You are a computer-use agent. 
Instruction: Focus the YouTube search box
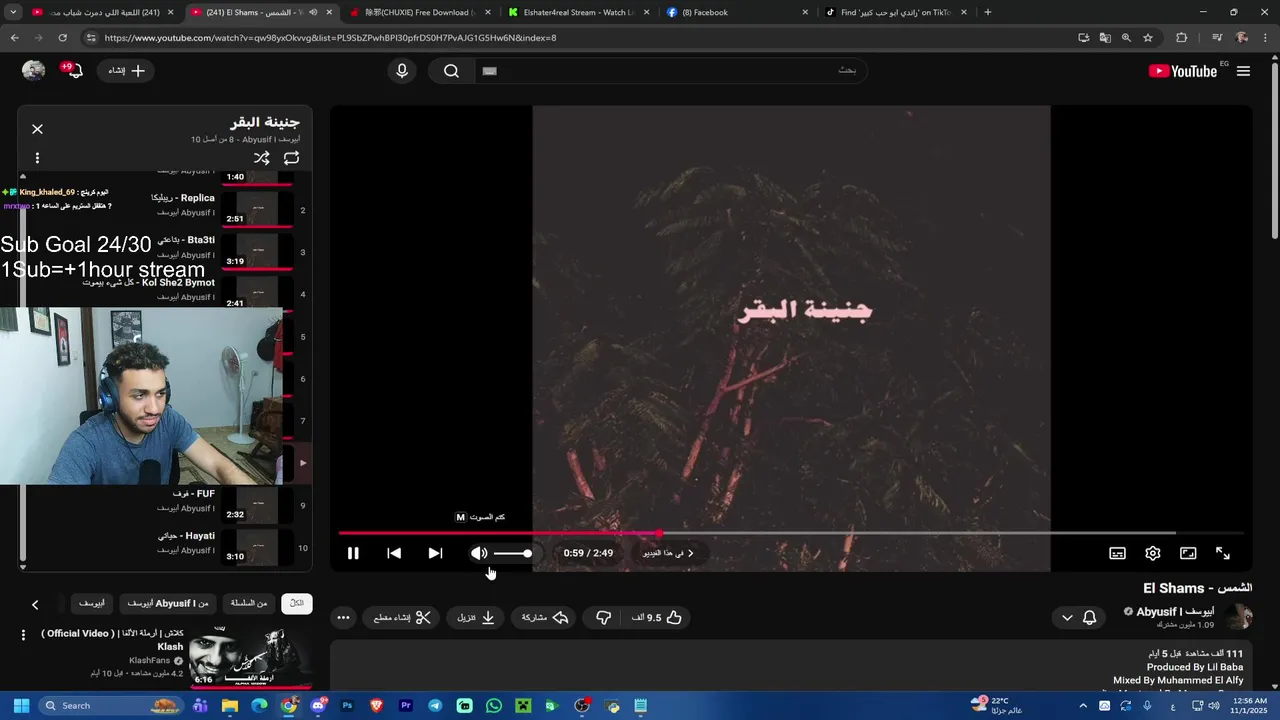669,71
